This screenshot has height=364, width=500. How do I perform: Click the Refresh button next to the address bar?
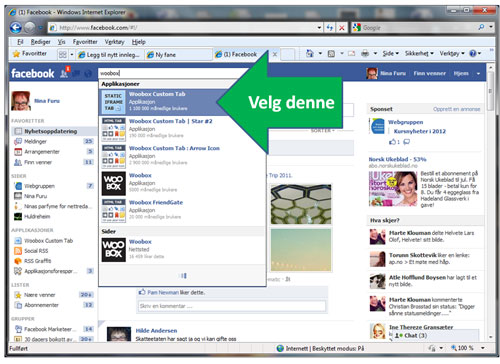(x=330, y=28)
